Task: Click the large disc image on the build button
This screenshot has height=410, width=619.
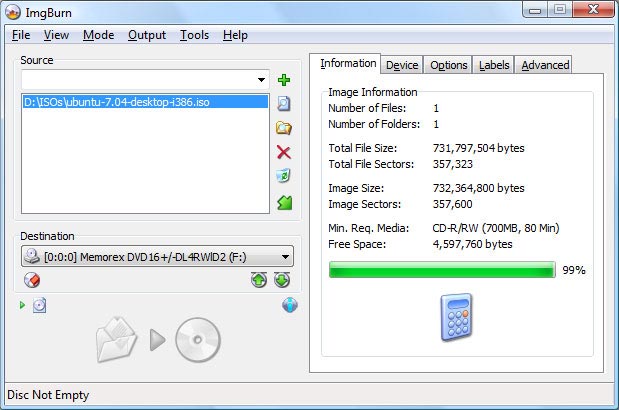Action: coord(198,340)
